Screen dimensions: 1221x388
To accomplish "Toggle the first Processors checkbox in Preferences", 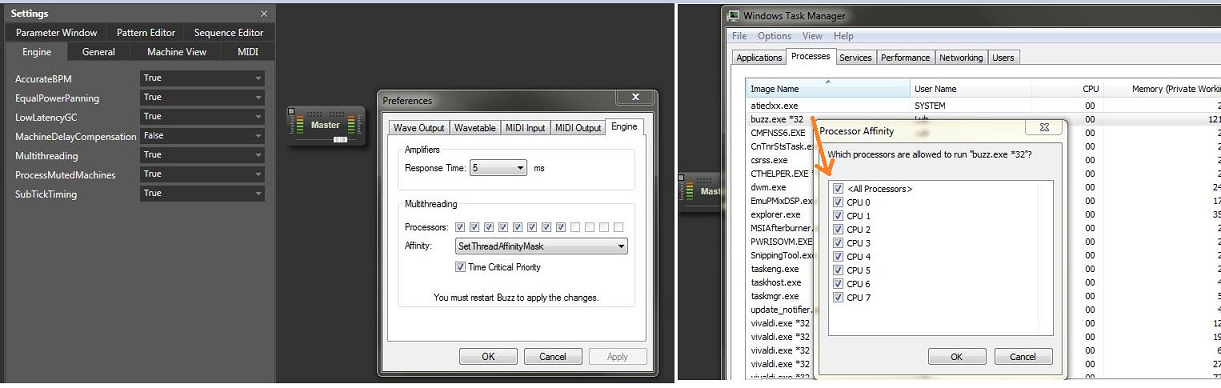I will pos(460,227).
